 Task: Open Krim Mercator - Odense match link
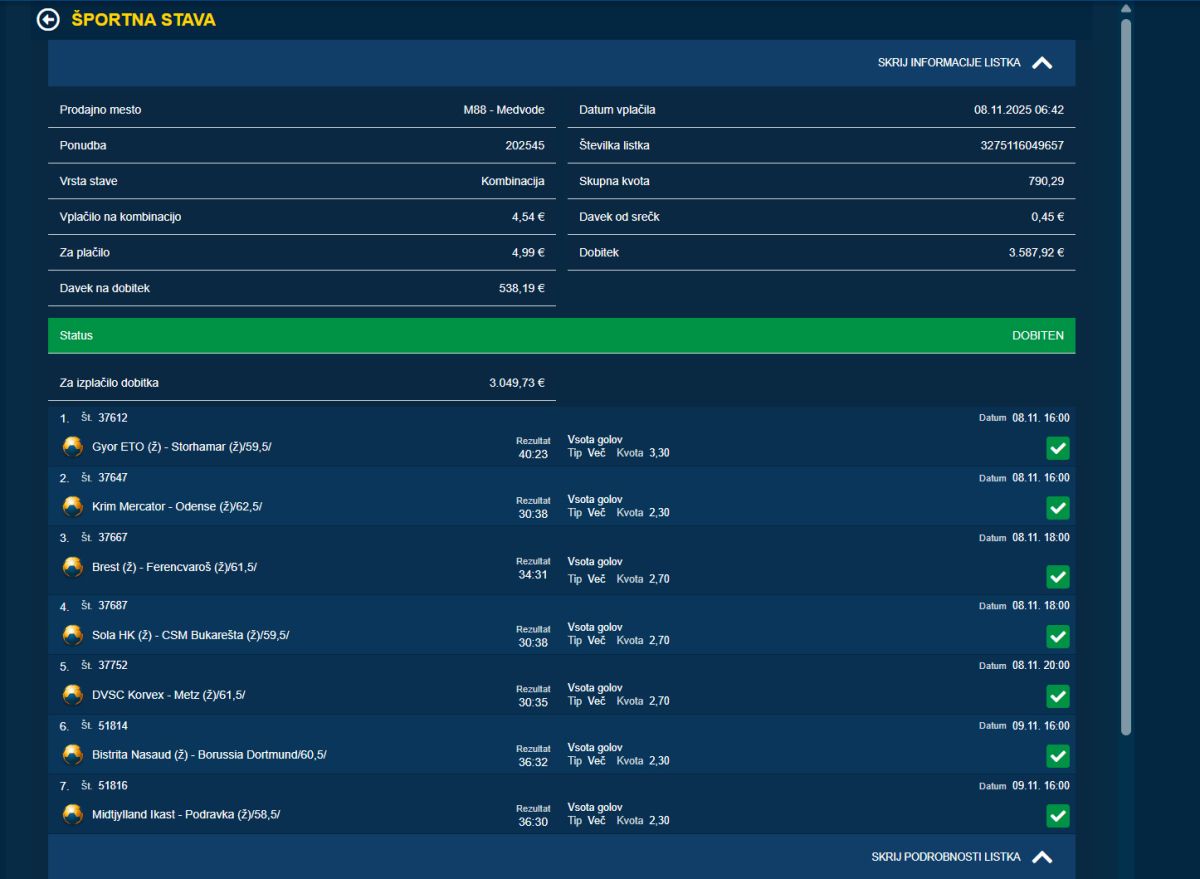click(x=176, y=507)
